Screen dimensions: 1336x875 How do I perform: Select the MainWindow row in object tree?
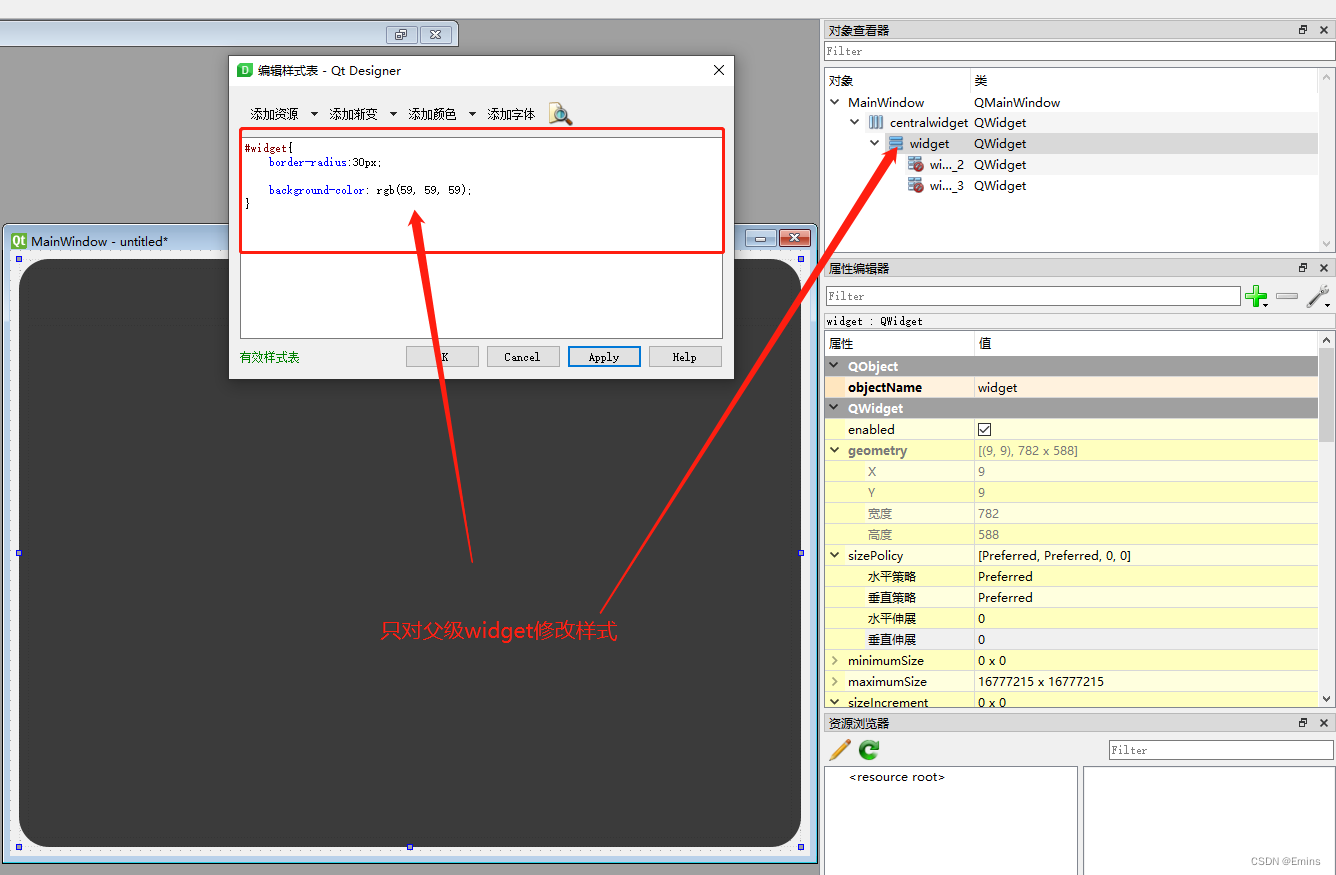click(1071, 102)
